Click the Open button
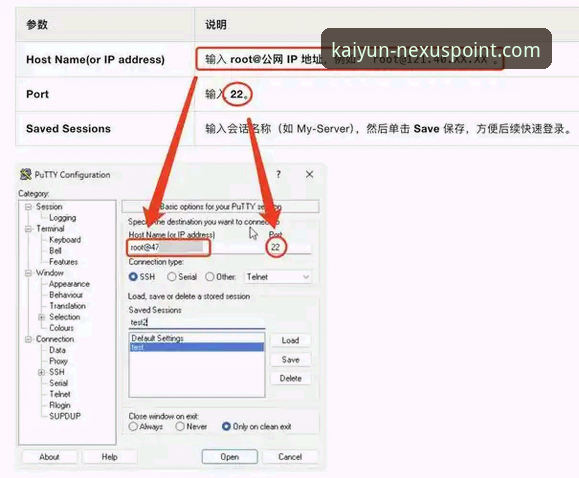This screenshot has height=478, width=579. coord(230,457)
